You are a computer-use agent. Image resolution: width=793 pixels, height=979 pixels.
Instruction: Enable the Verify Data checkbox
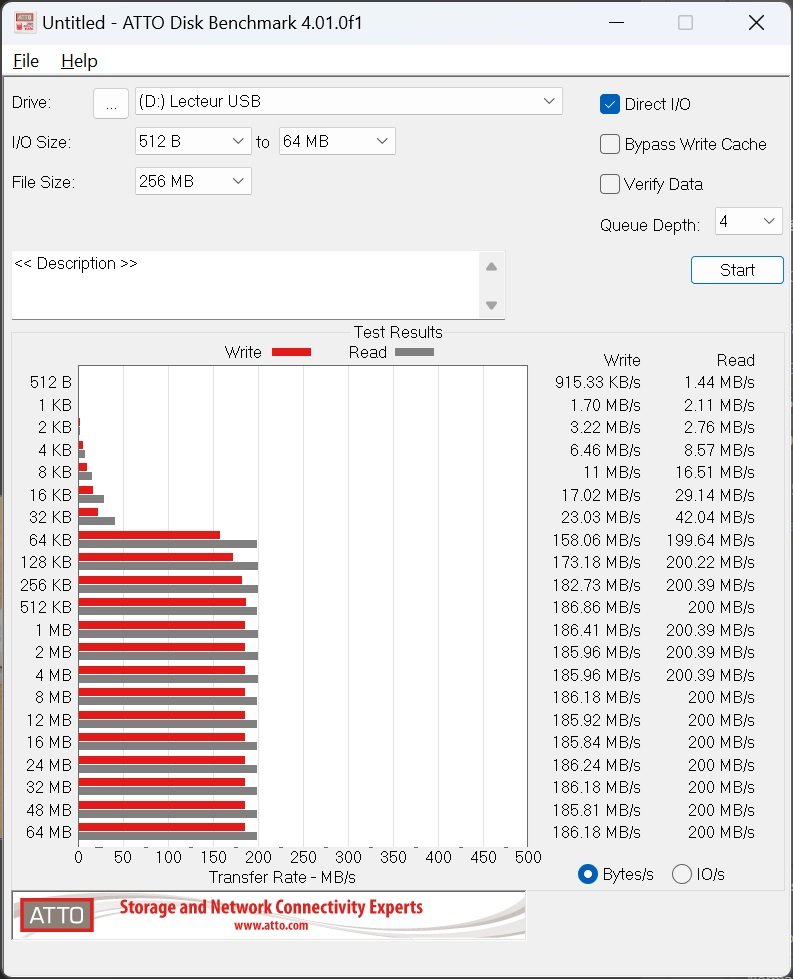[609, 184]
